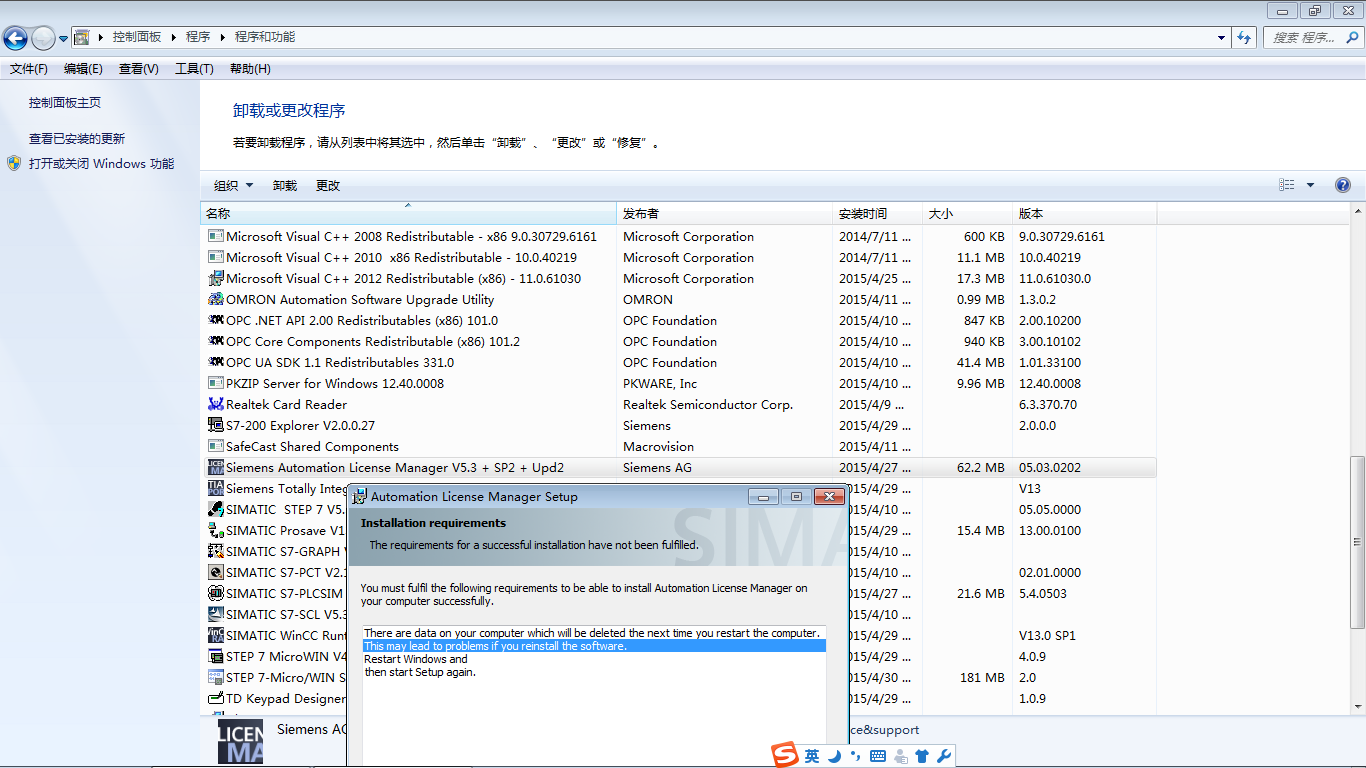The image size is (1366, 768).
Task: Open the 查看(V) menu
Action: 138,69
